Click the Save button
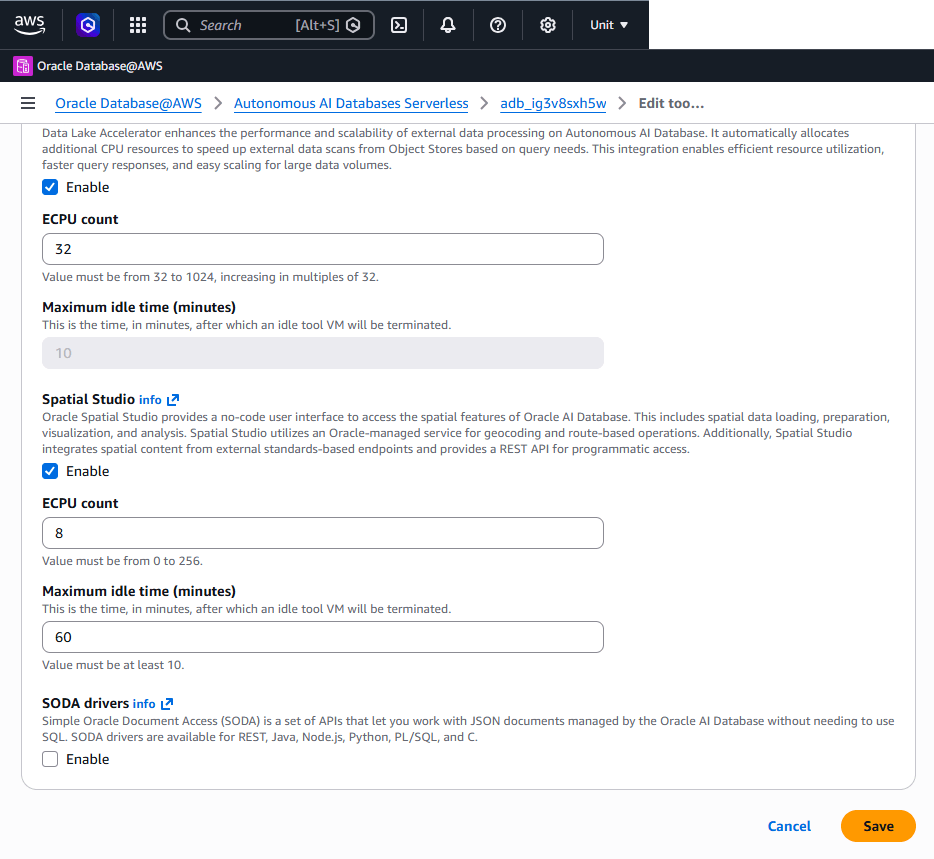Viewport: 934px width, 859px height. click(879, 826)
